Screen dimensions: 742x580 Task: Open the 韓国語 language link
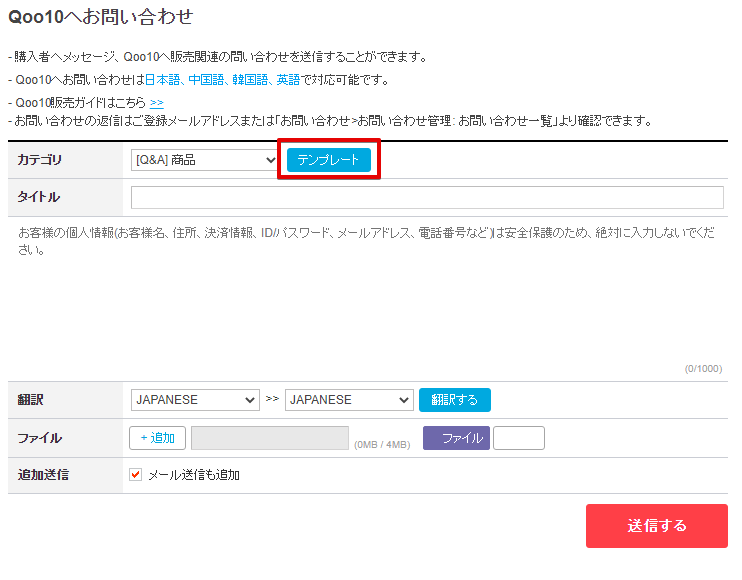(x=249, y=80)
